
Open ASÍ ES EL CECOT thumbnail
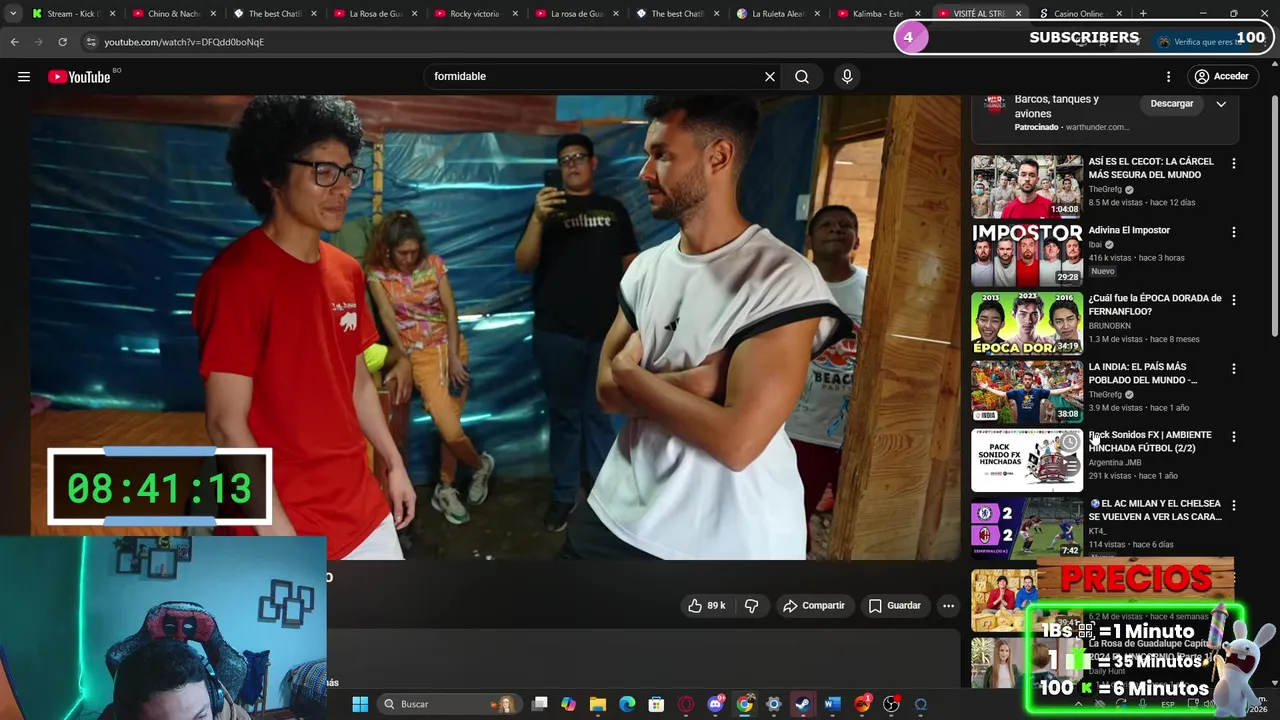[x=1027, y=186]
